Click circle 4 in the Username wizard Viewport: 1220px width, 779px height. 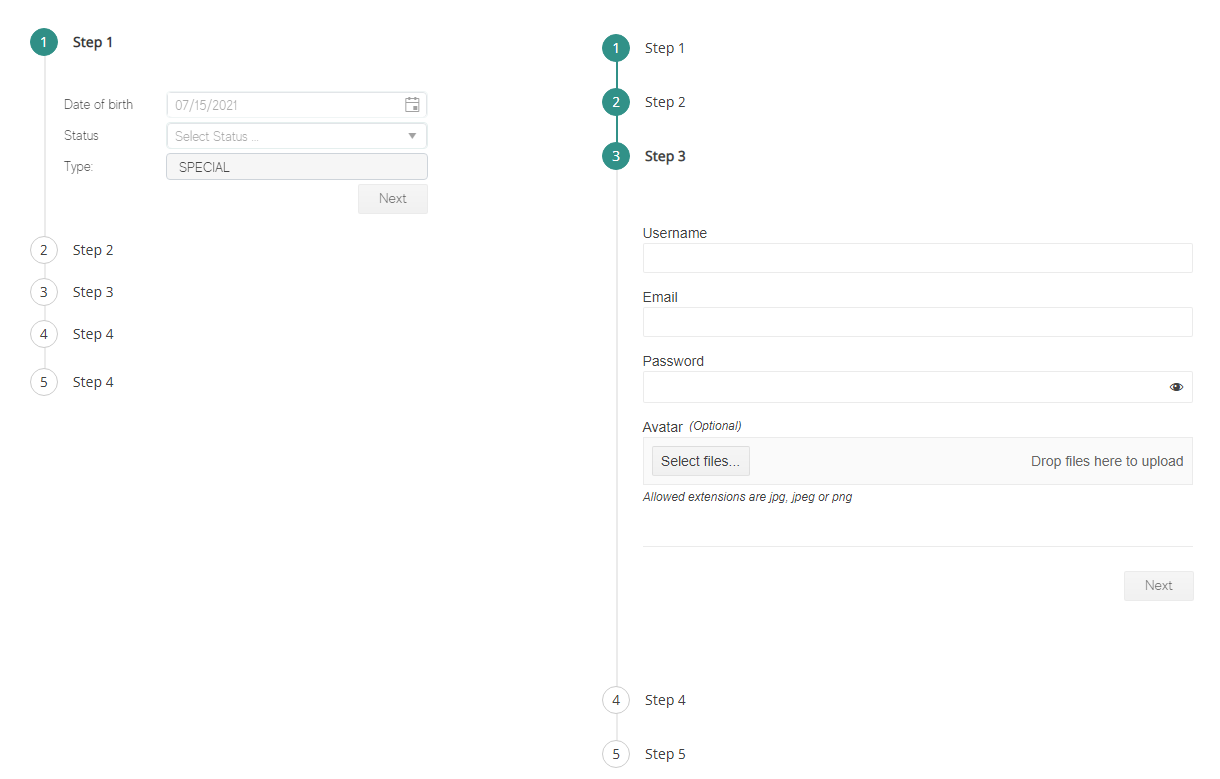point(616,700)
